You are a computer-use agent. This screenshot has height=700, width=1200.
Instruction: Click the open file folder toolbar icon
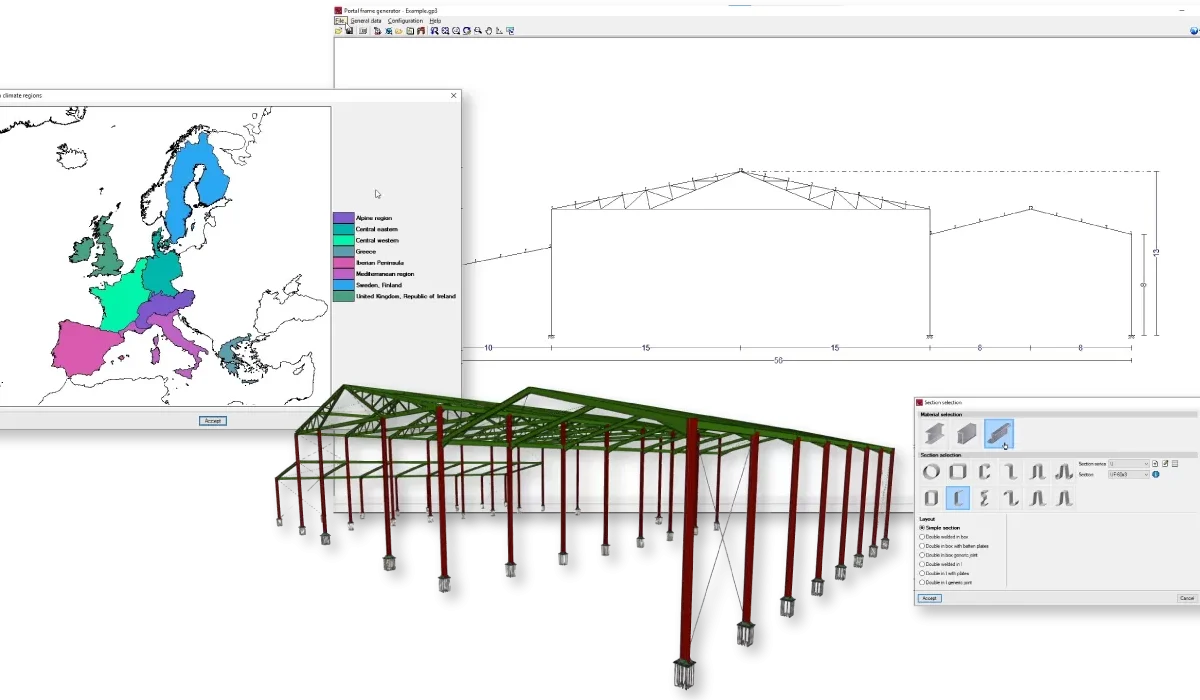tap(338, 31)
